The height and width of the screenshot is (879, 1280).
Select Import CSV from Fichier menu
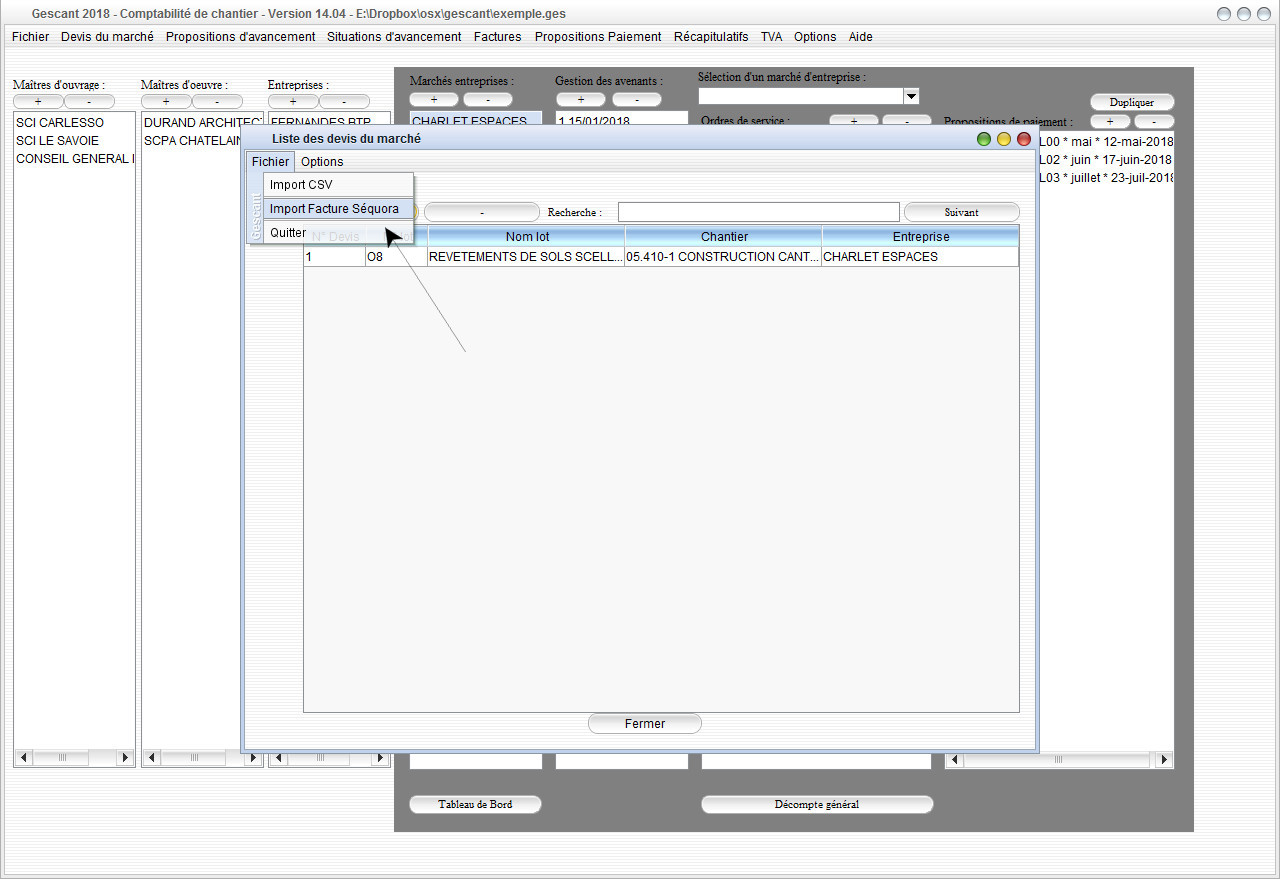pos(301,185)
